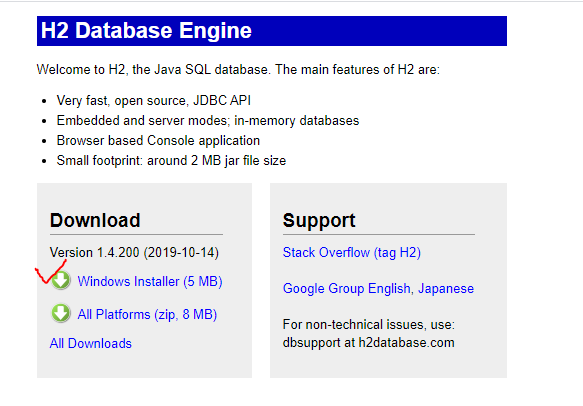This screenshot has width=583, height=406.
Task: Open the Windows Installer (5 MB) link
Action: [x=150, y=281]
